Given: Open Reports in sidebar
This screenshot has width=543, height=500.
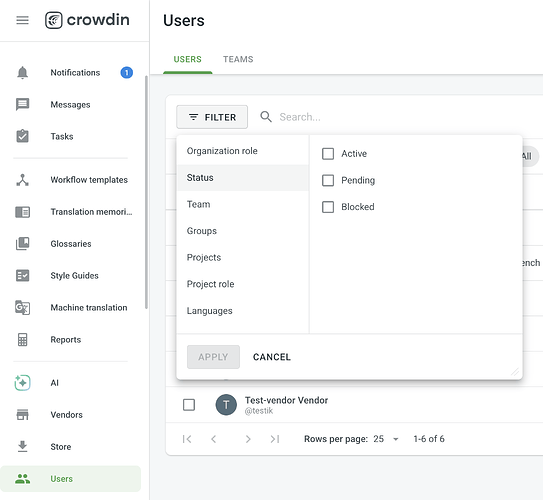Looking at the screenshot, I should tap(66, 340).
